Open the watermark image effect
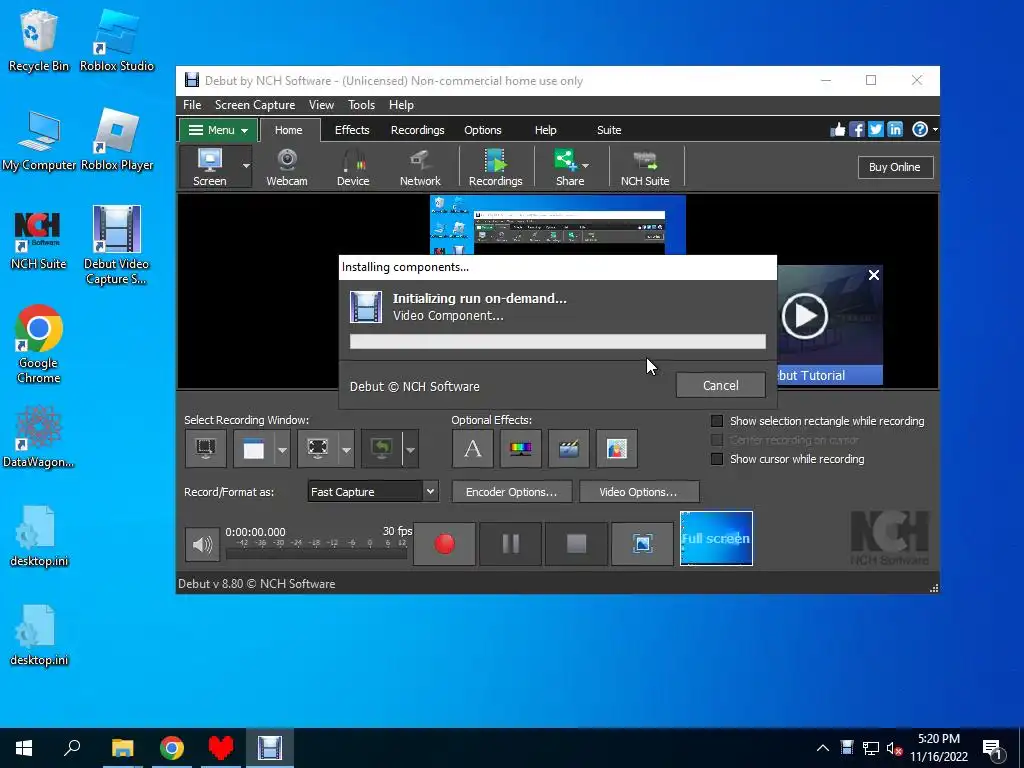 616,449
